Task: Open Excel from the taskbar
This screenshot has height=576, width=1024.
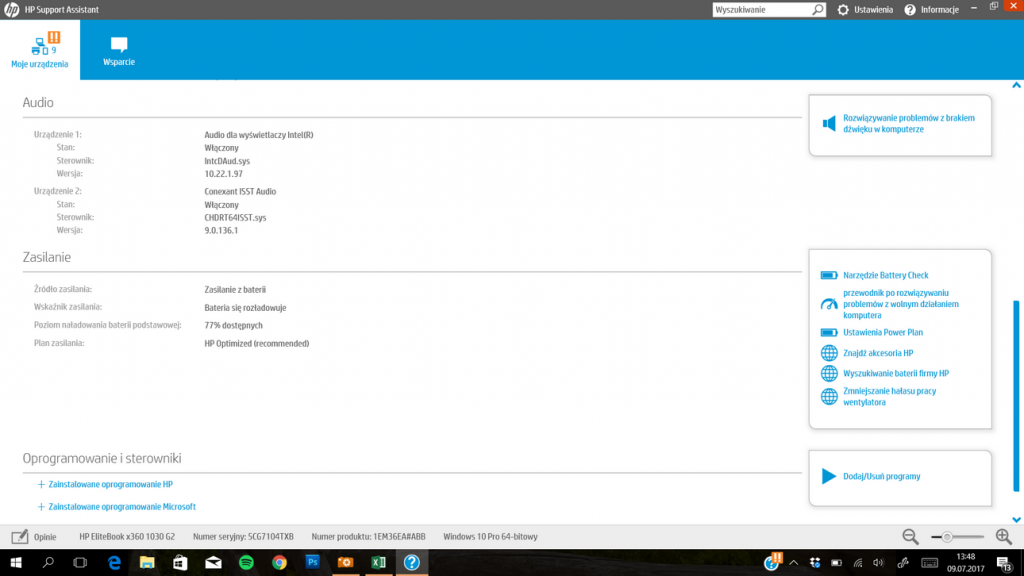Action: click(x=378, y=563)
